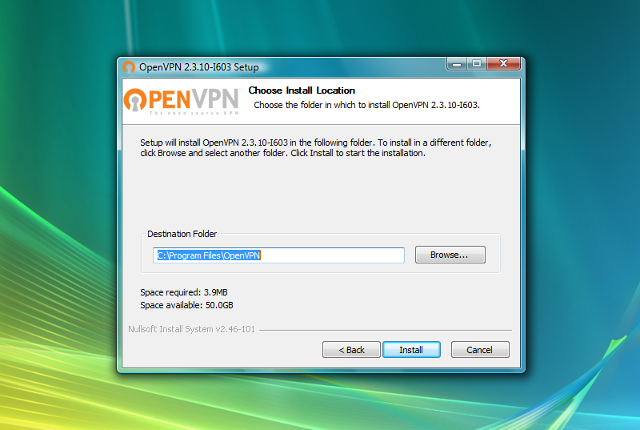Close the OpenVPN Setup window
This screenshot has height=430, width=640.
503,64
